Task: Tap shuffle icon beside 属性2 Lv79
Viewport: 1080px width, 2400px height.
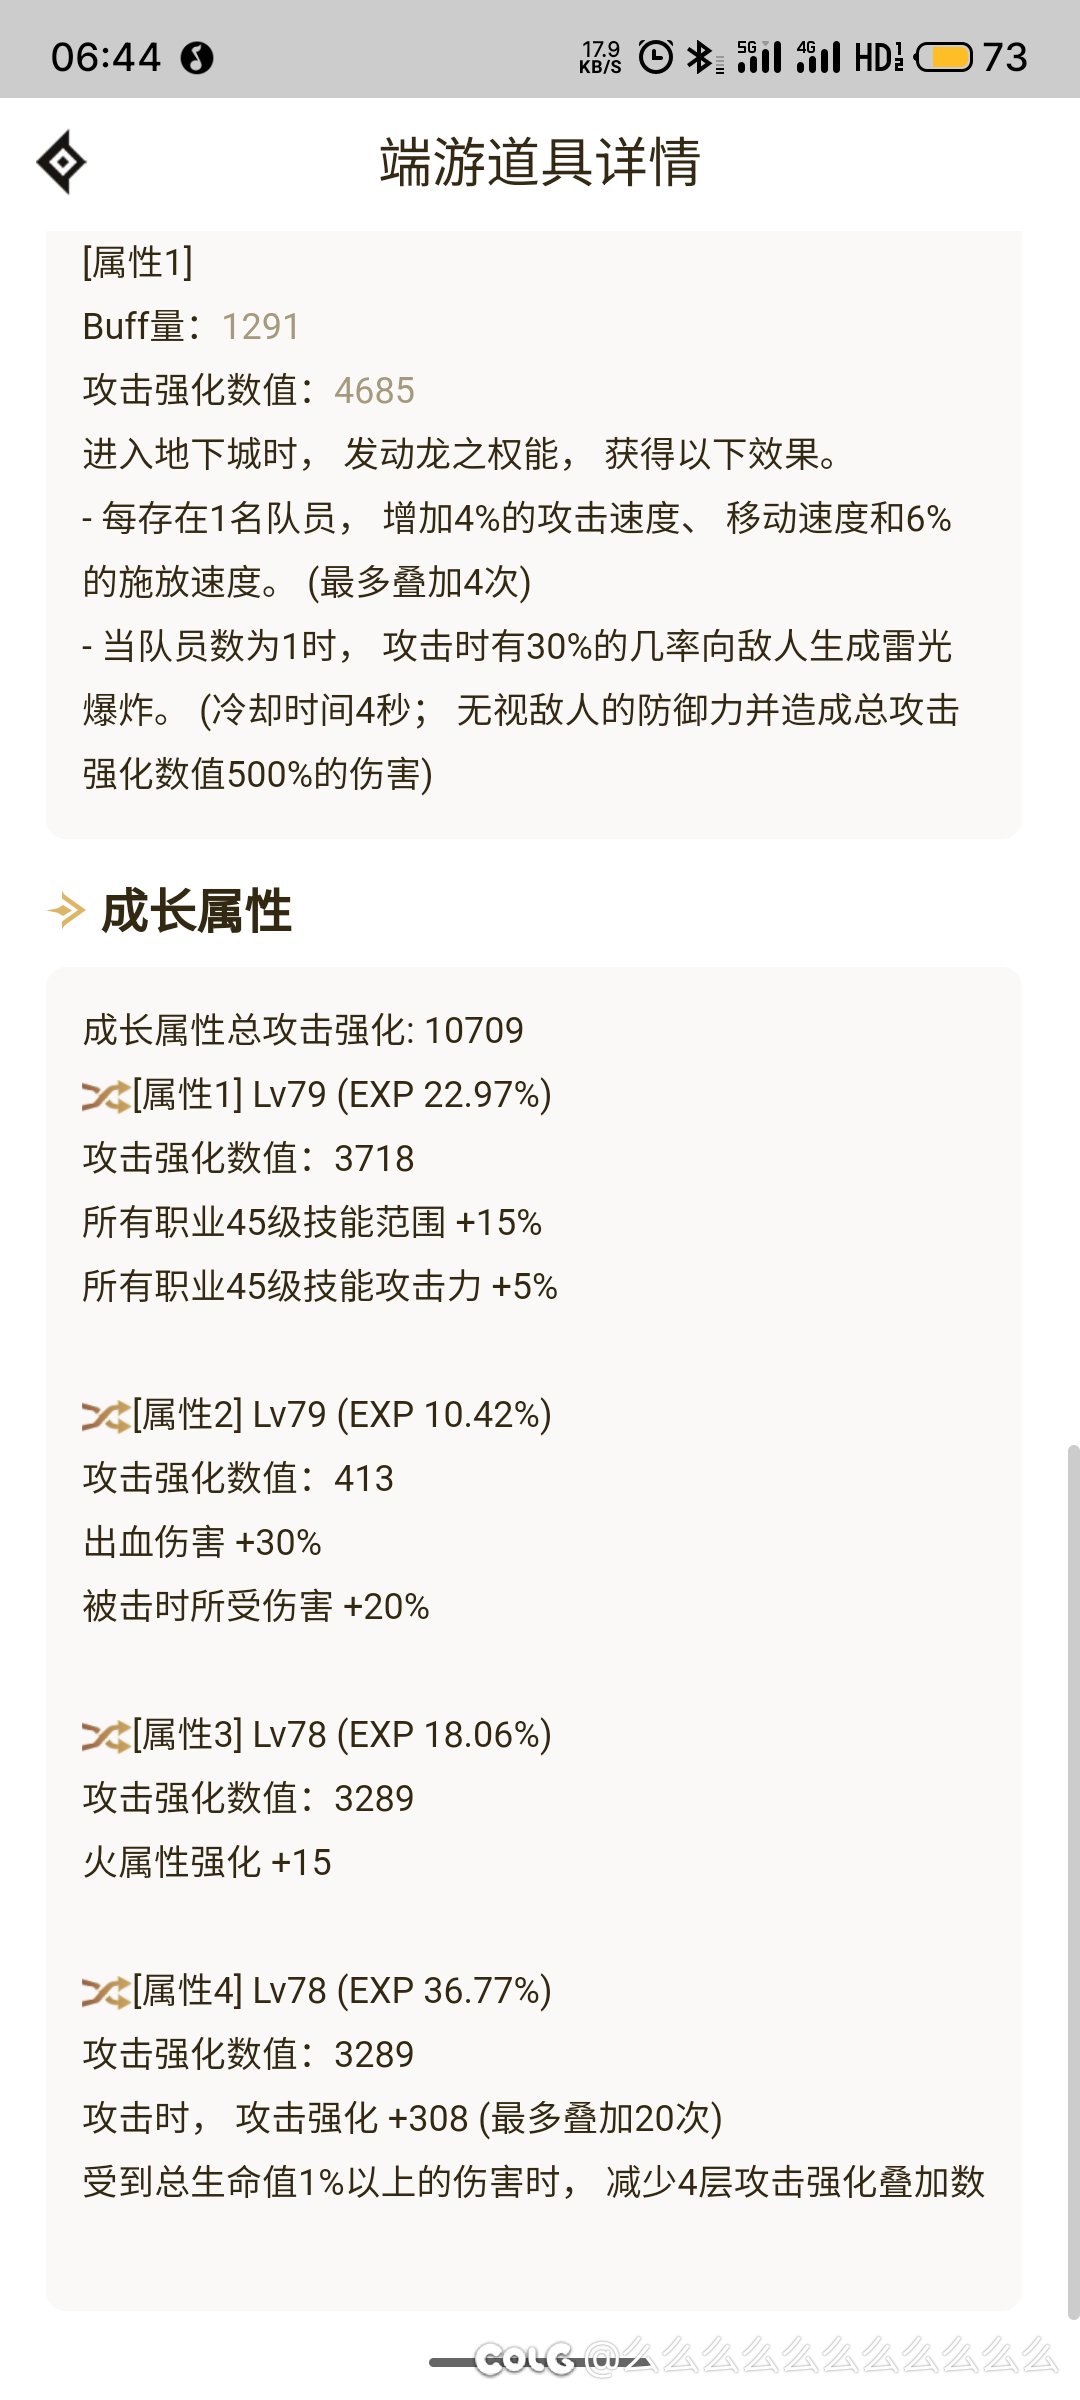Action: click(x=105, y=1416)
